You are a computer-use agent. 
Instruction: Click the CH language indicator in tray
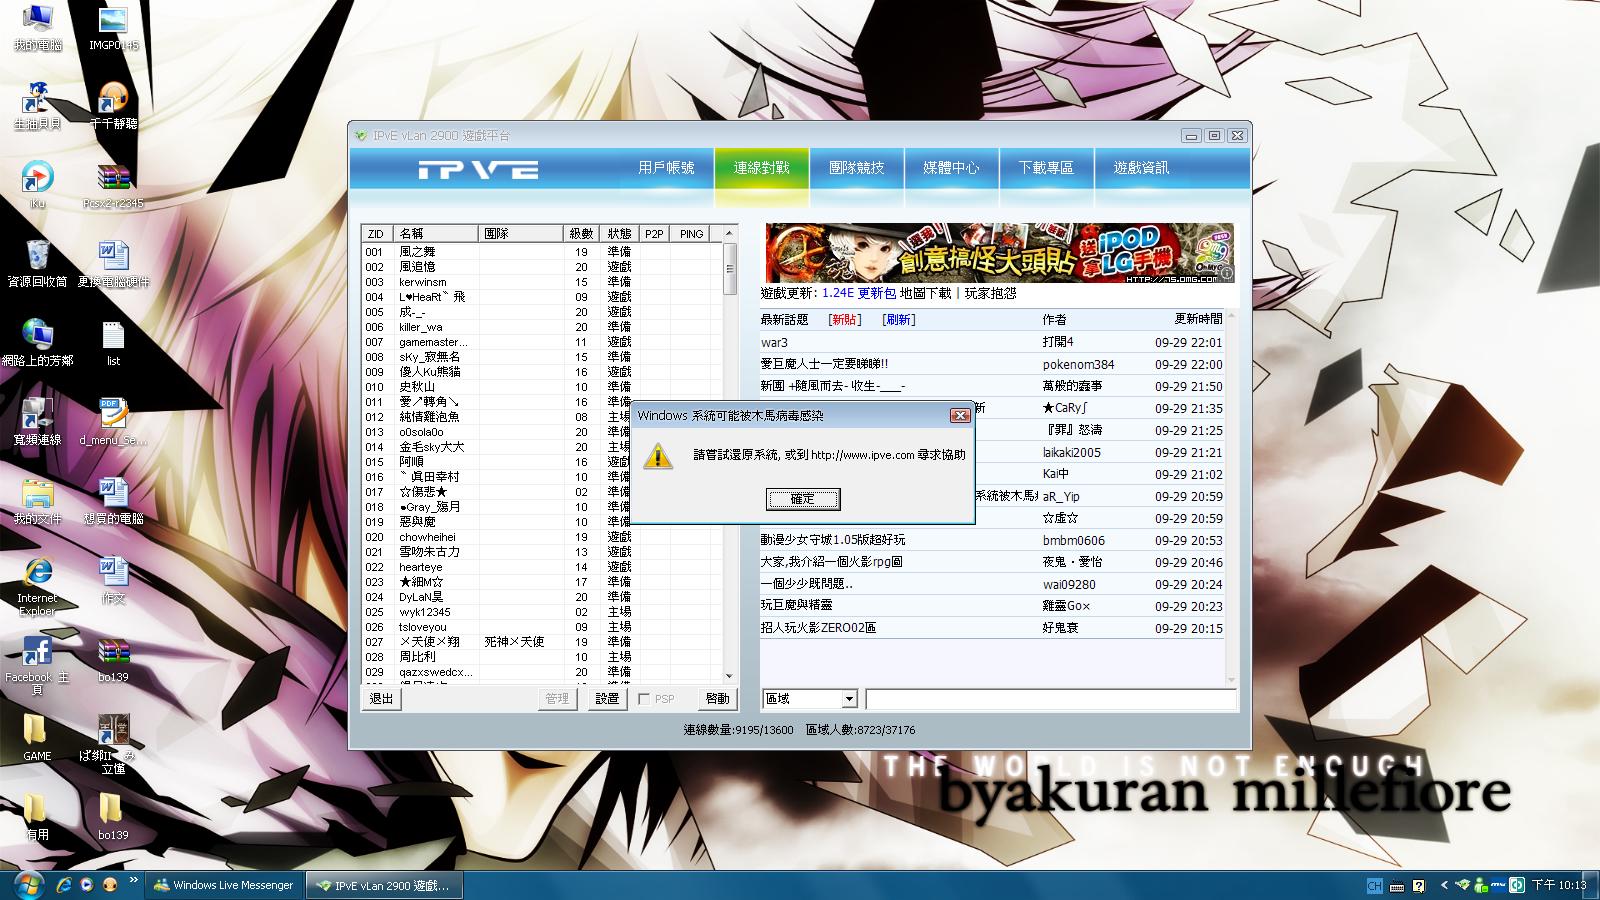pyautogui.click(x=1375, y=885)
